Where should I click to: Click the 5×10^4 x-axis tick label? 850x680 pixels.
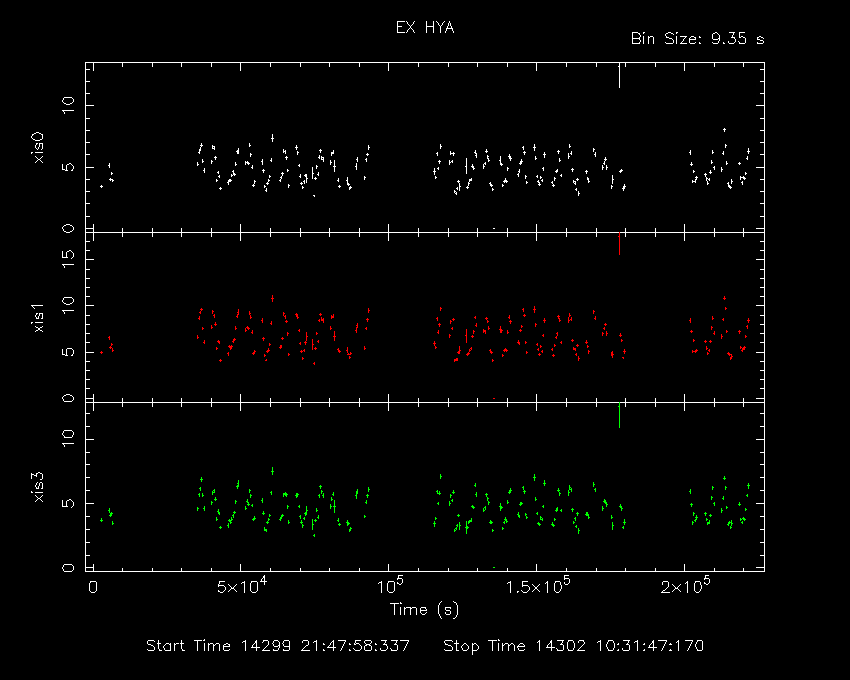tap(241, 586)
